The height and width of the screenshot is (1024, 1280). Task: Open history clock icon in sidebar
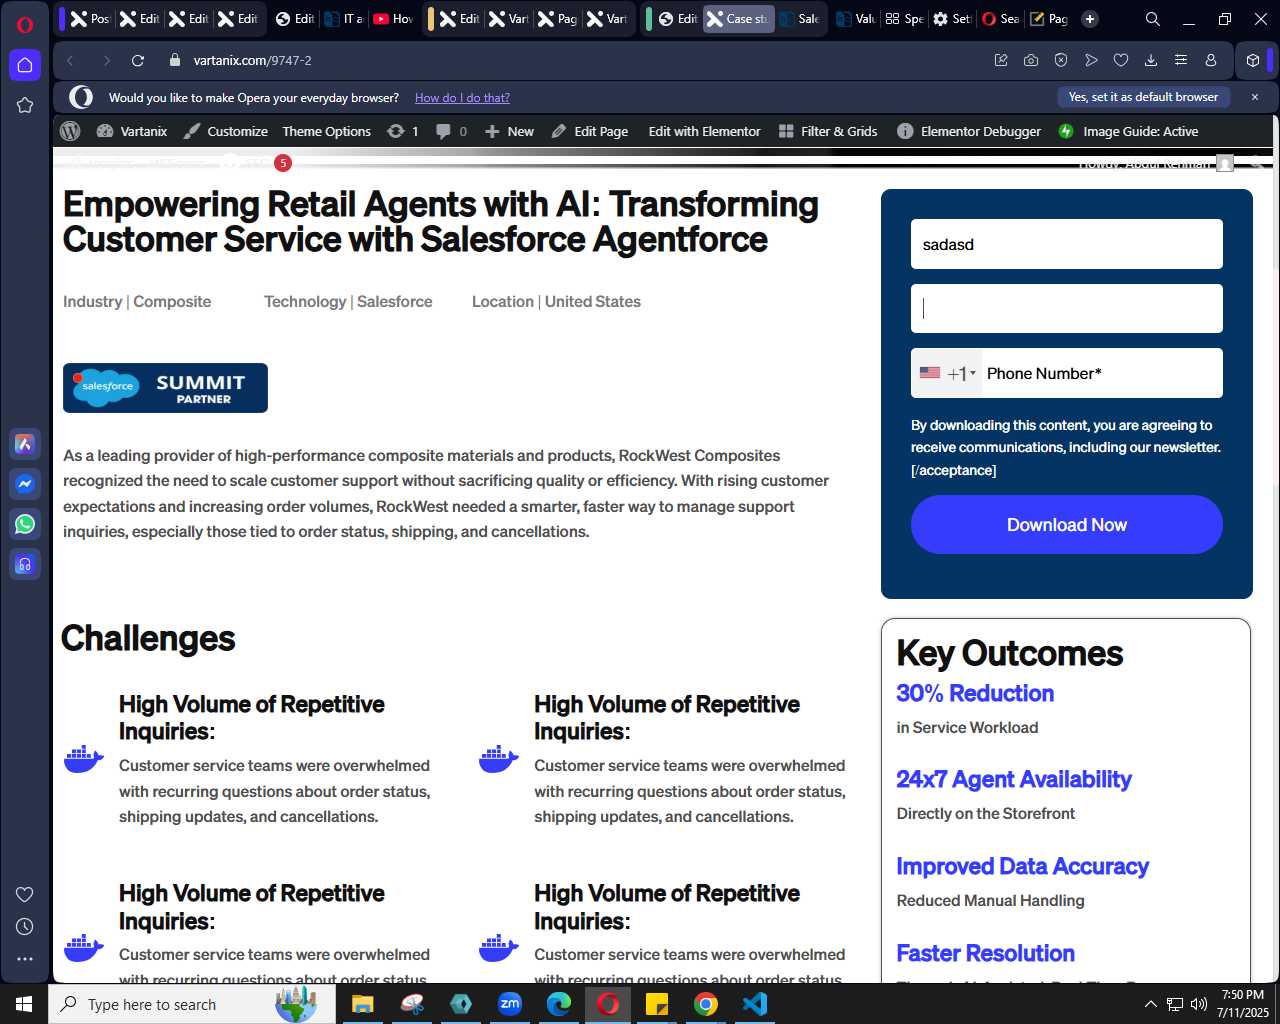coord(25,927)
